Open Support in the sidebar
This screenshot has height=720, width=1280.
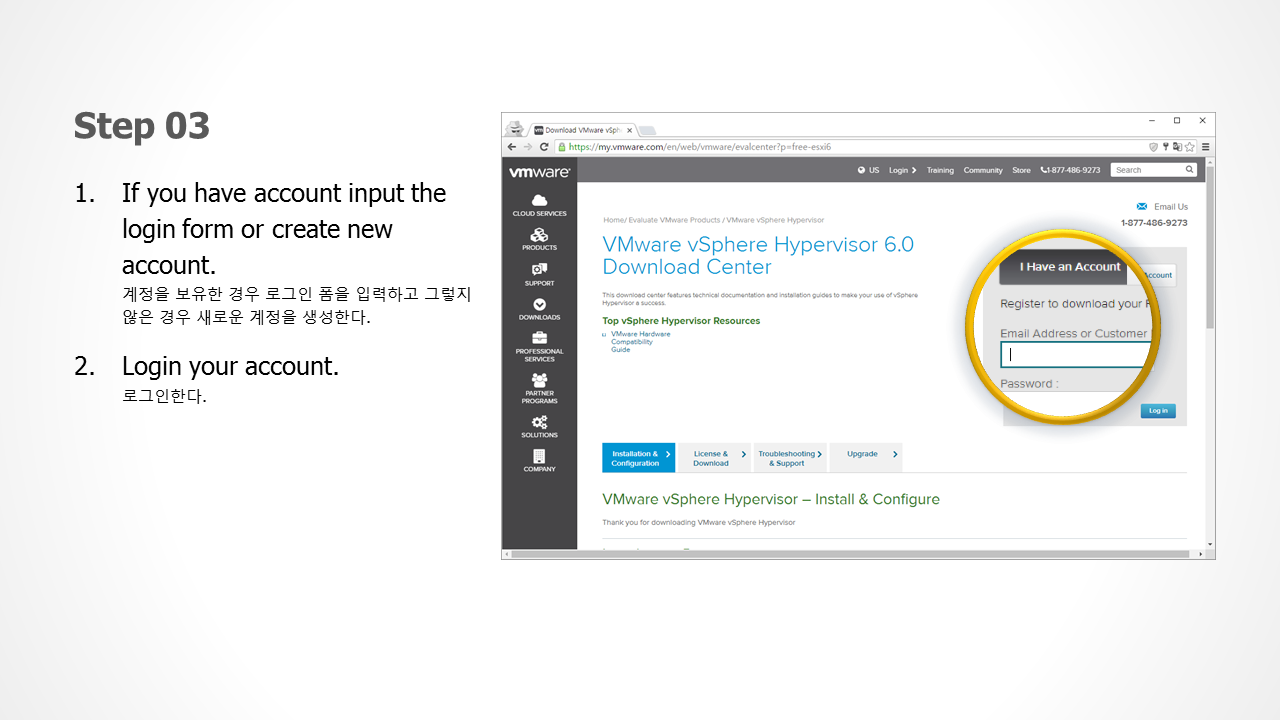coord(539,275)
